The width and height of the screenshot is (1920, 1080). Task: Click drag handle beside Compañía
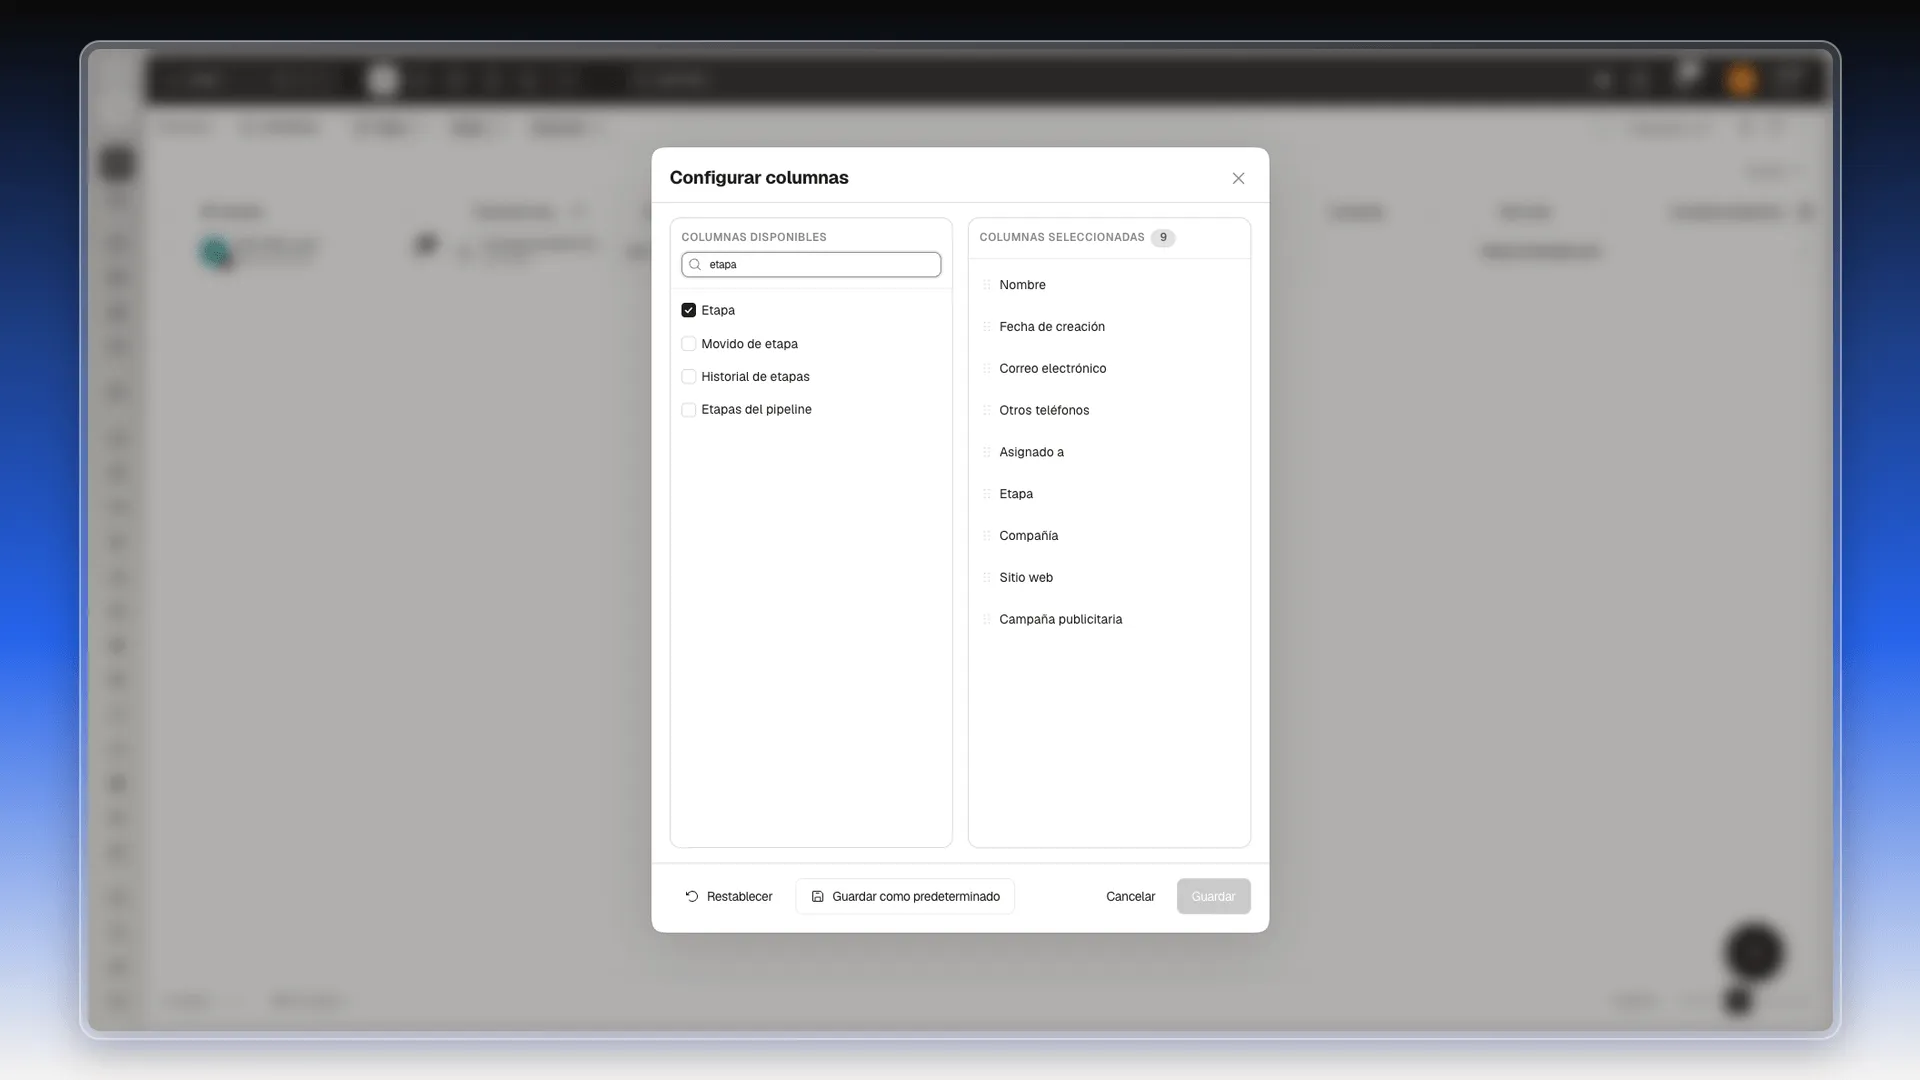point(987,536)
